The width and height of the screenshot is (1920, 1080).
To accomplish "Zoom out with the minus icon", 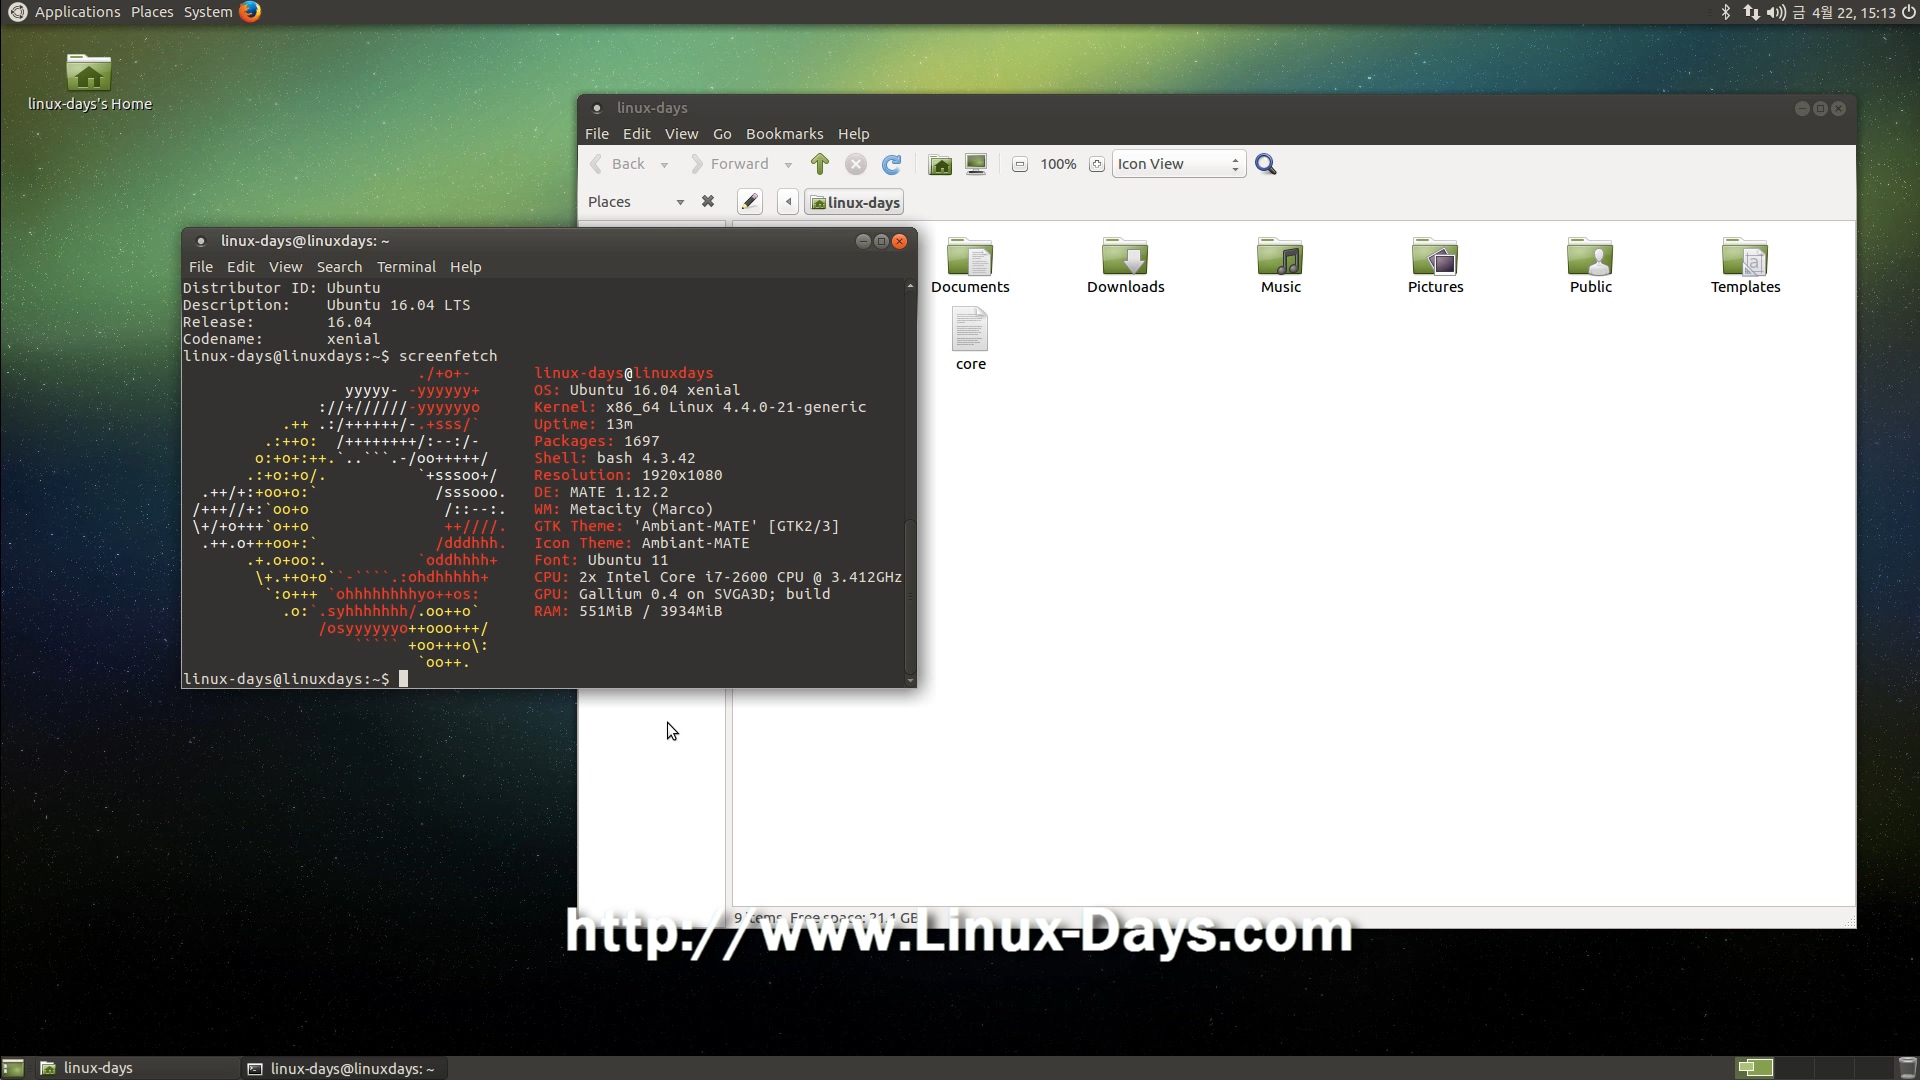I will pyautogui.click(x=1020, y=164).
